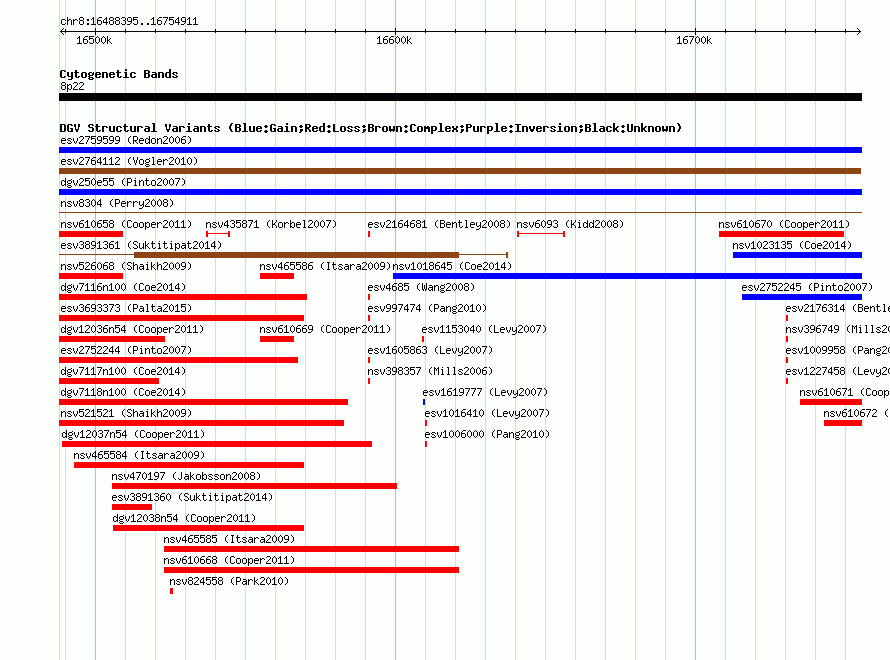The image size is (890, 660).
Task: Click the esv3693373 (Palta2015) label
Action: (x=126, y=308)
